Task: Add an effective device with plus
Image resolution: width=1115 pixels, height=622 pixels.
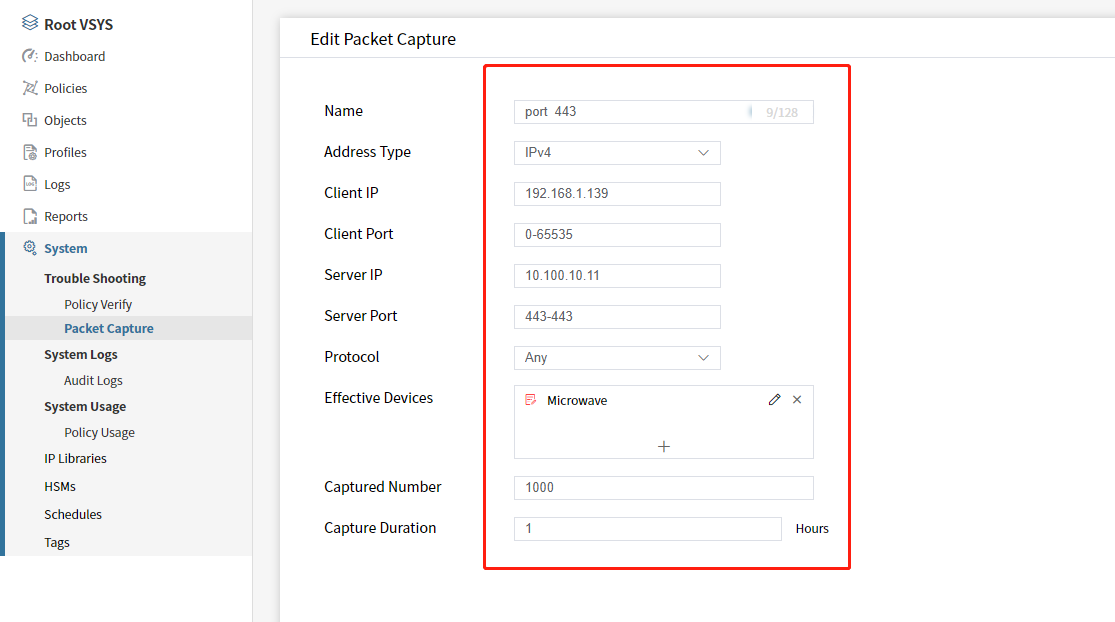Action: point(663,446)
